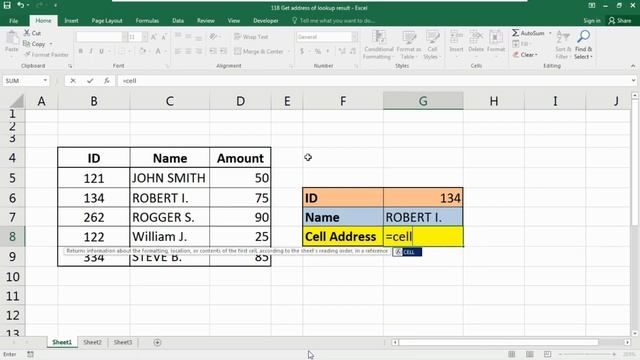Select the Sheet3 tab

click(x=123, y=342)
